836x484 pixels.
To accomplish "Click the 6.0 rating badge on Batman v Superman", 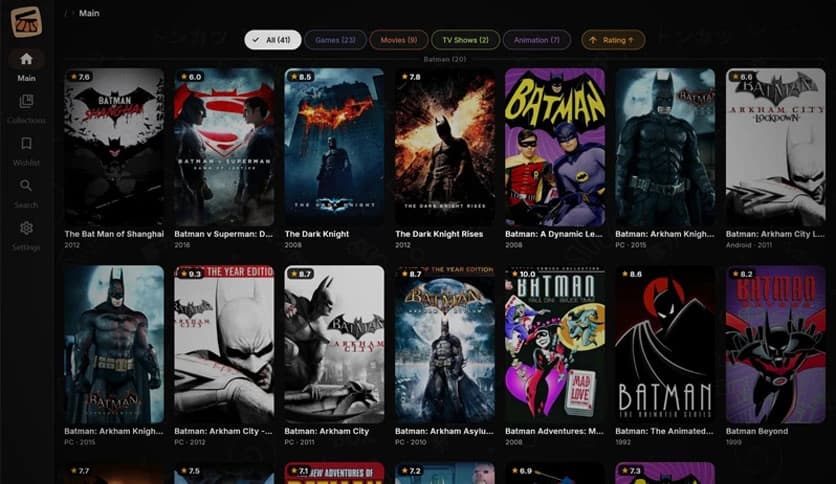I will coord(191,77).
